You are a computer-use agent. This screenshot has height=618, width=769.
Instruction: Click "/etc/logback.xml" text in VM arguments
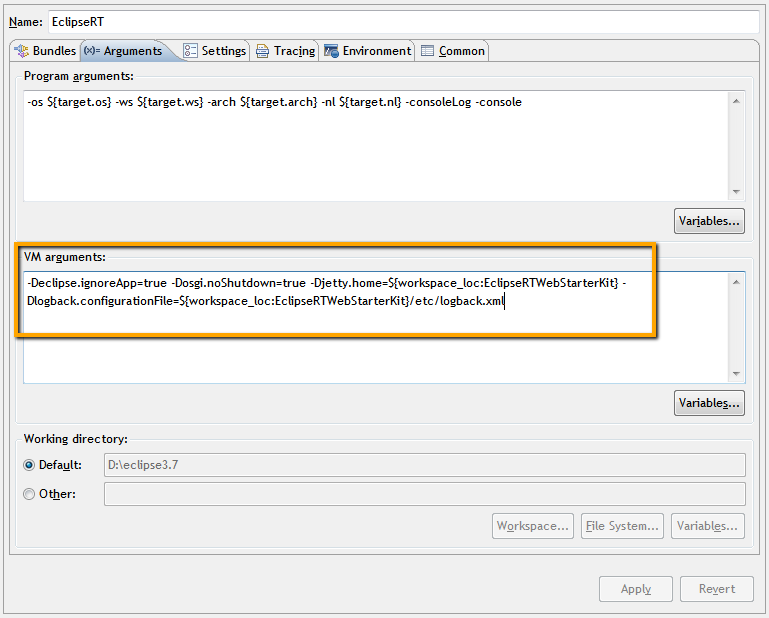pos(457,301)
